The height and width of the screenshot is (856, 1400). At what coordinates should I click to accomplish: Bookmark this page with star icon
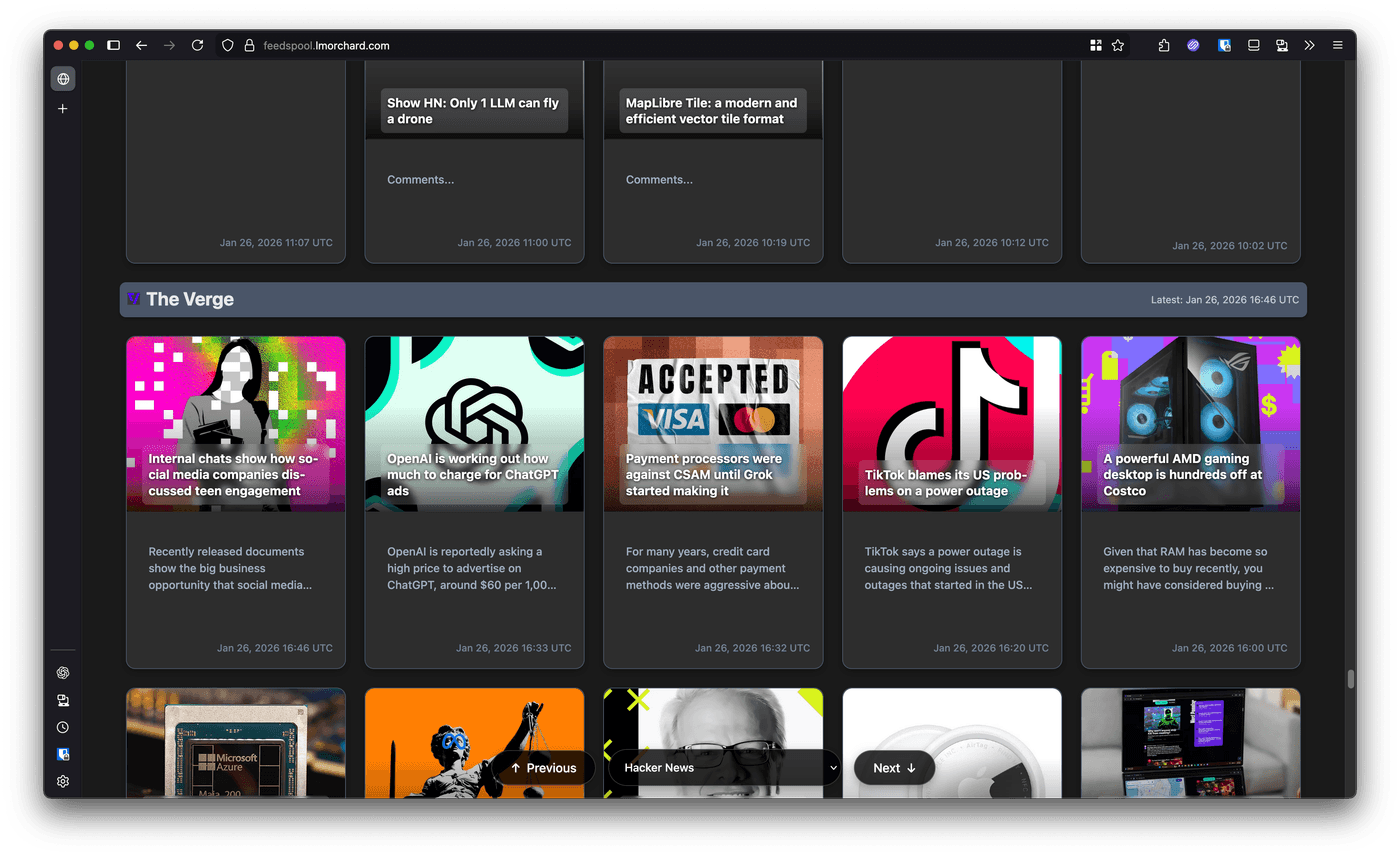pyautogui.click(x=1118, y=45)
